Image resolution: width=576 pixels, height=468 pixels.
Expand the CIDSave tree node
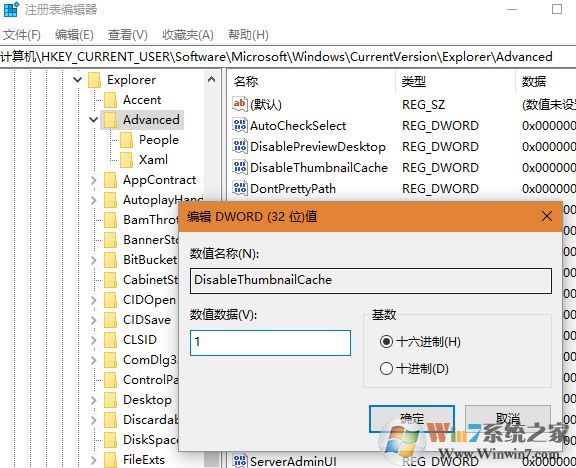pyautogui.click(x=94, y=320)
